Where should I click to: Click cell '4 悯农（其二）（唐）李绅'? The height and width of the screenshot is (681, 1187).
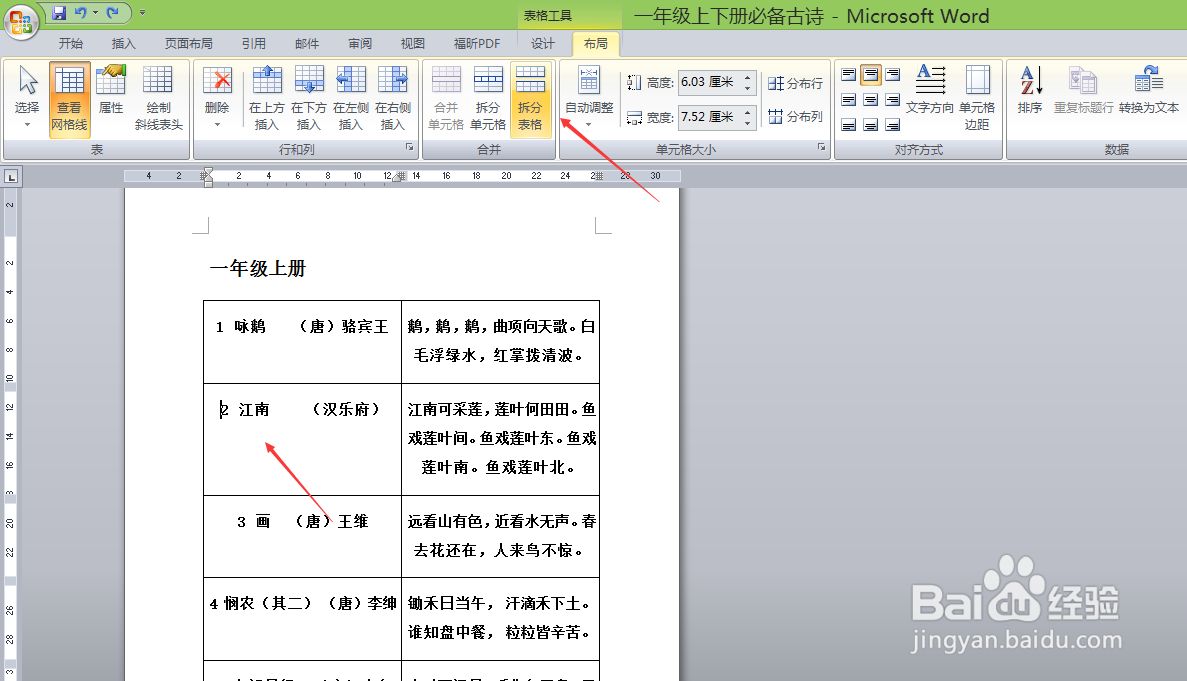pos(302,619)
